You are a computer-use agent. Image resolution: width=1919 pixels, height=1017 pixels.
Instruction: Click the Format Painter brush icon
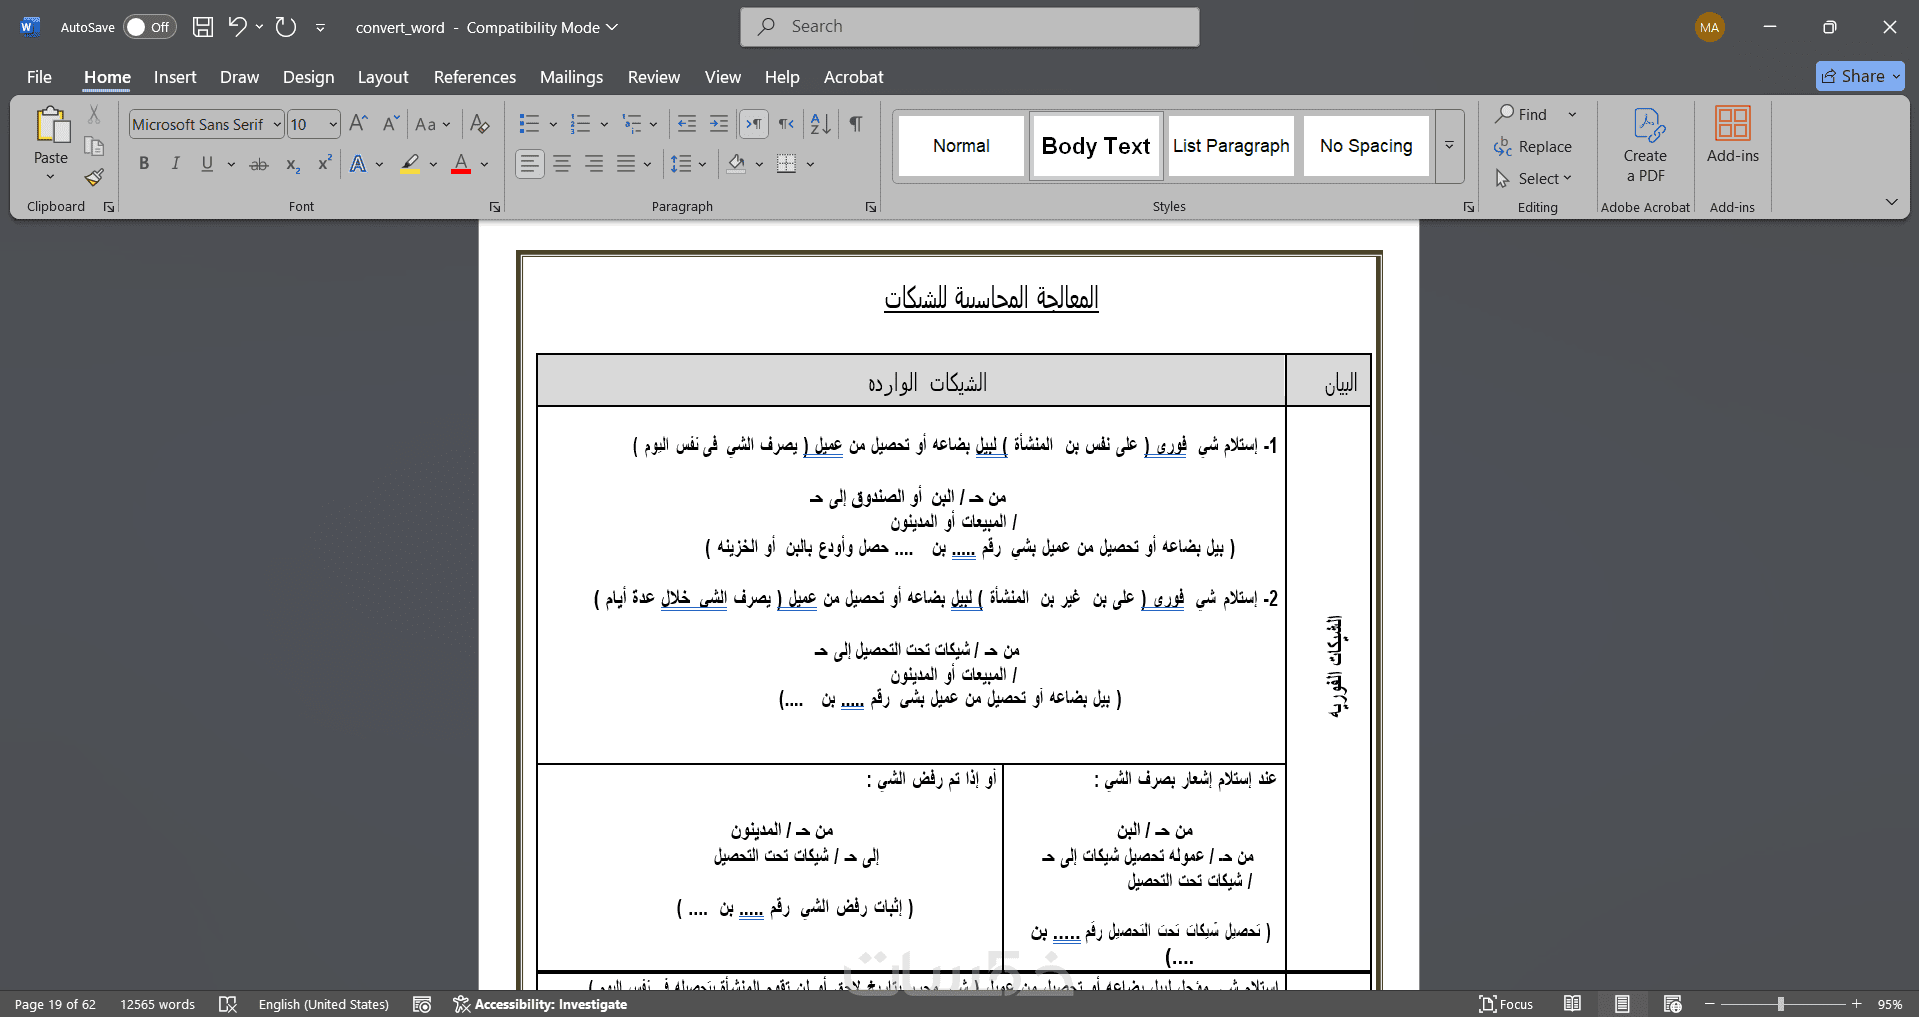(94, 177)
